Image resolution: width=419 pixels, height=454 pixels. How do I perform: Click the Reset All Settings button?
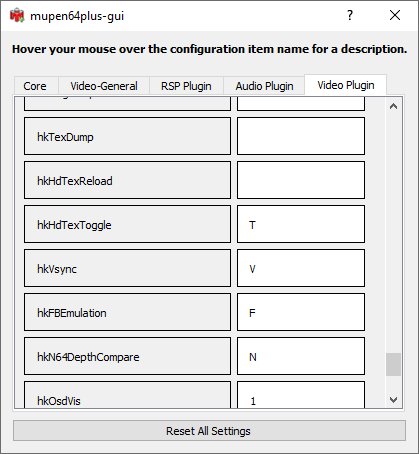point(209,431)
